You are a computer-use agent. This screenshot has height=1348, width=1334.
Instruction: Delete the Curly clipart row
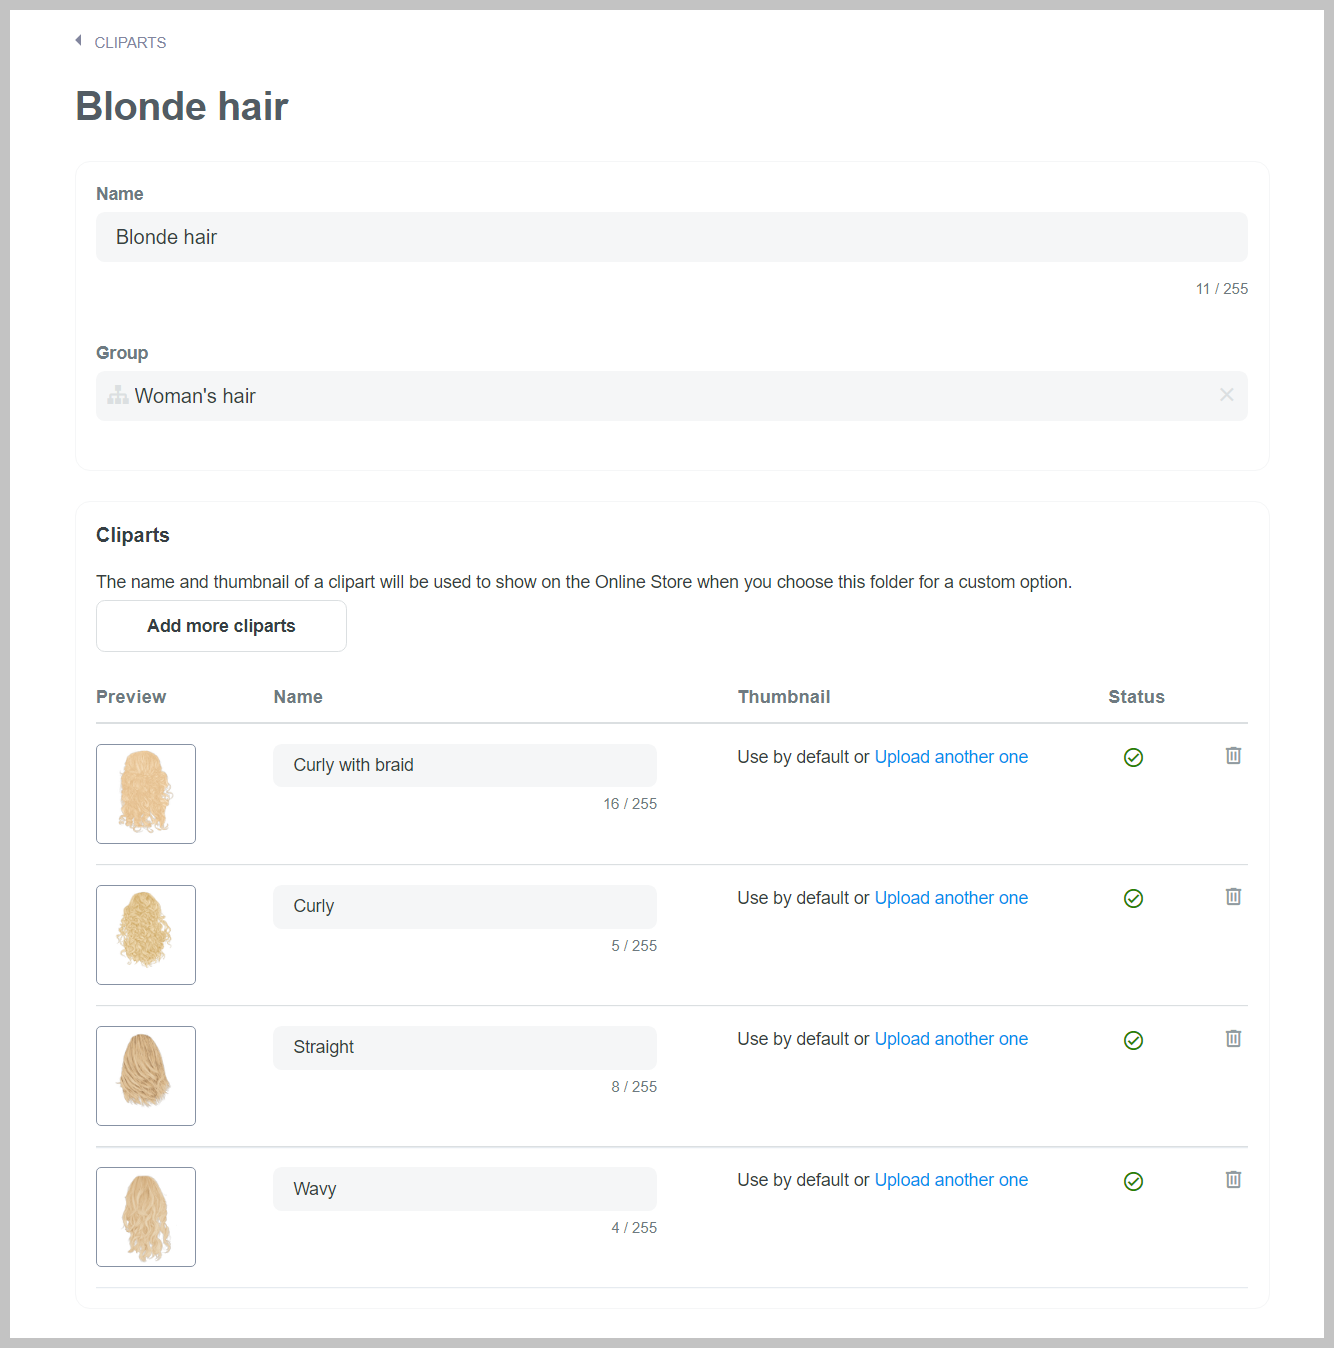(x=1233, y=897)
